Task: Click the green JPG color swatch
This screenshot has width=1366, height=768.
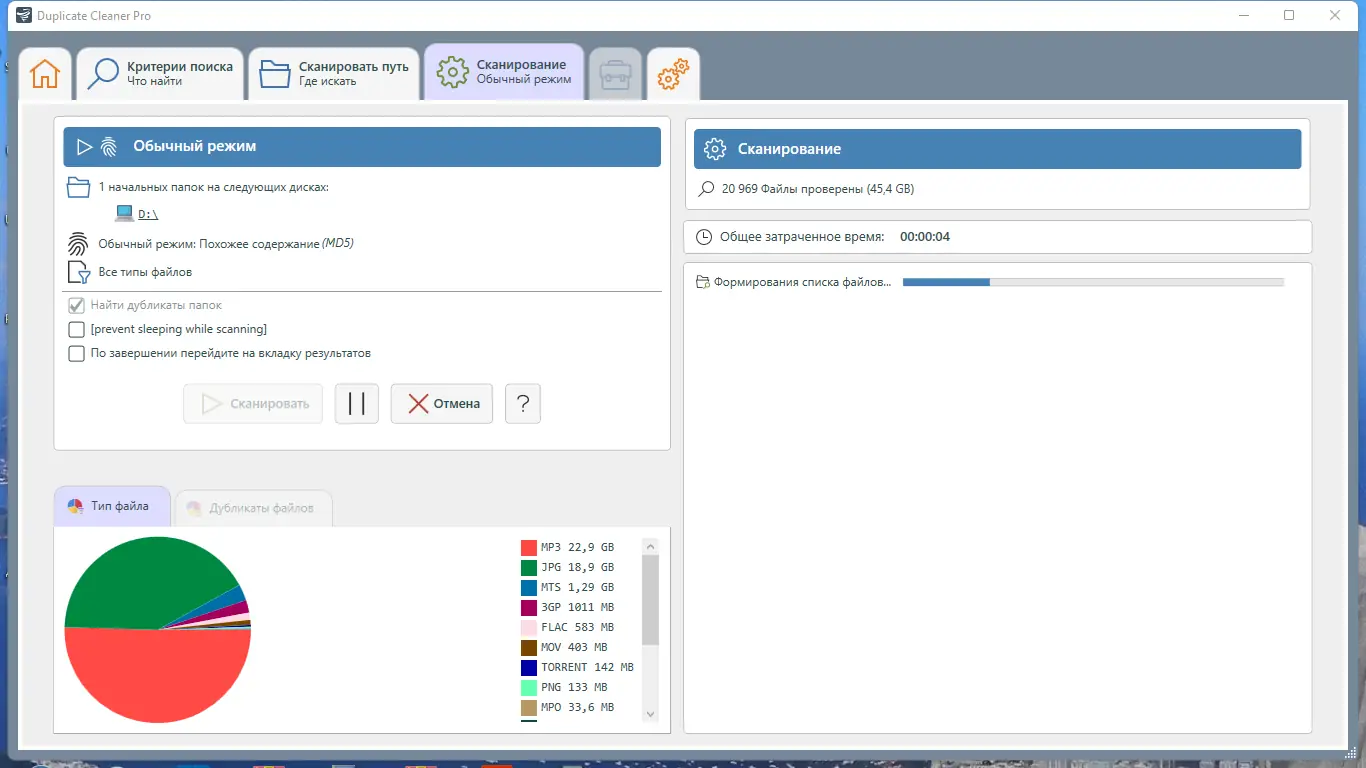Action: (529, 567)
